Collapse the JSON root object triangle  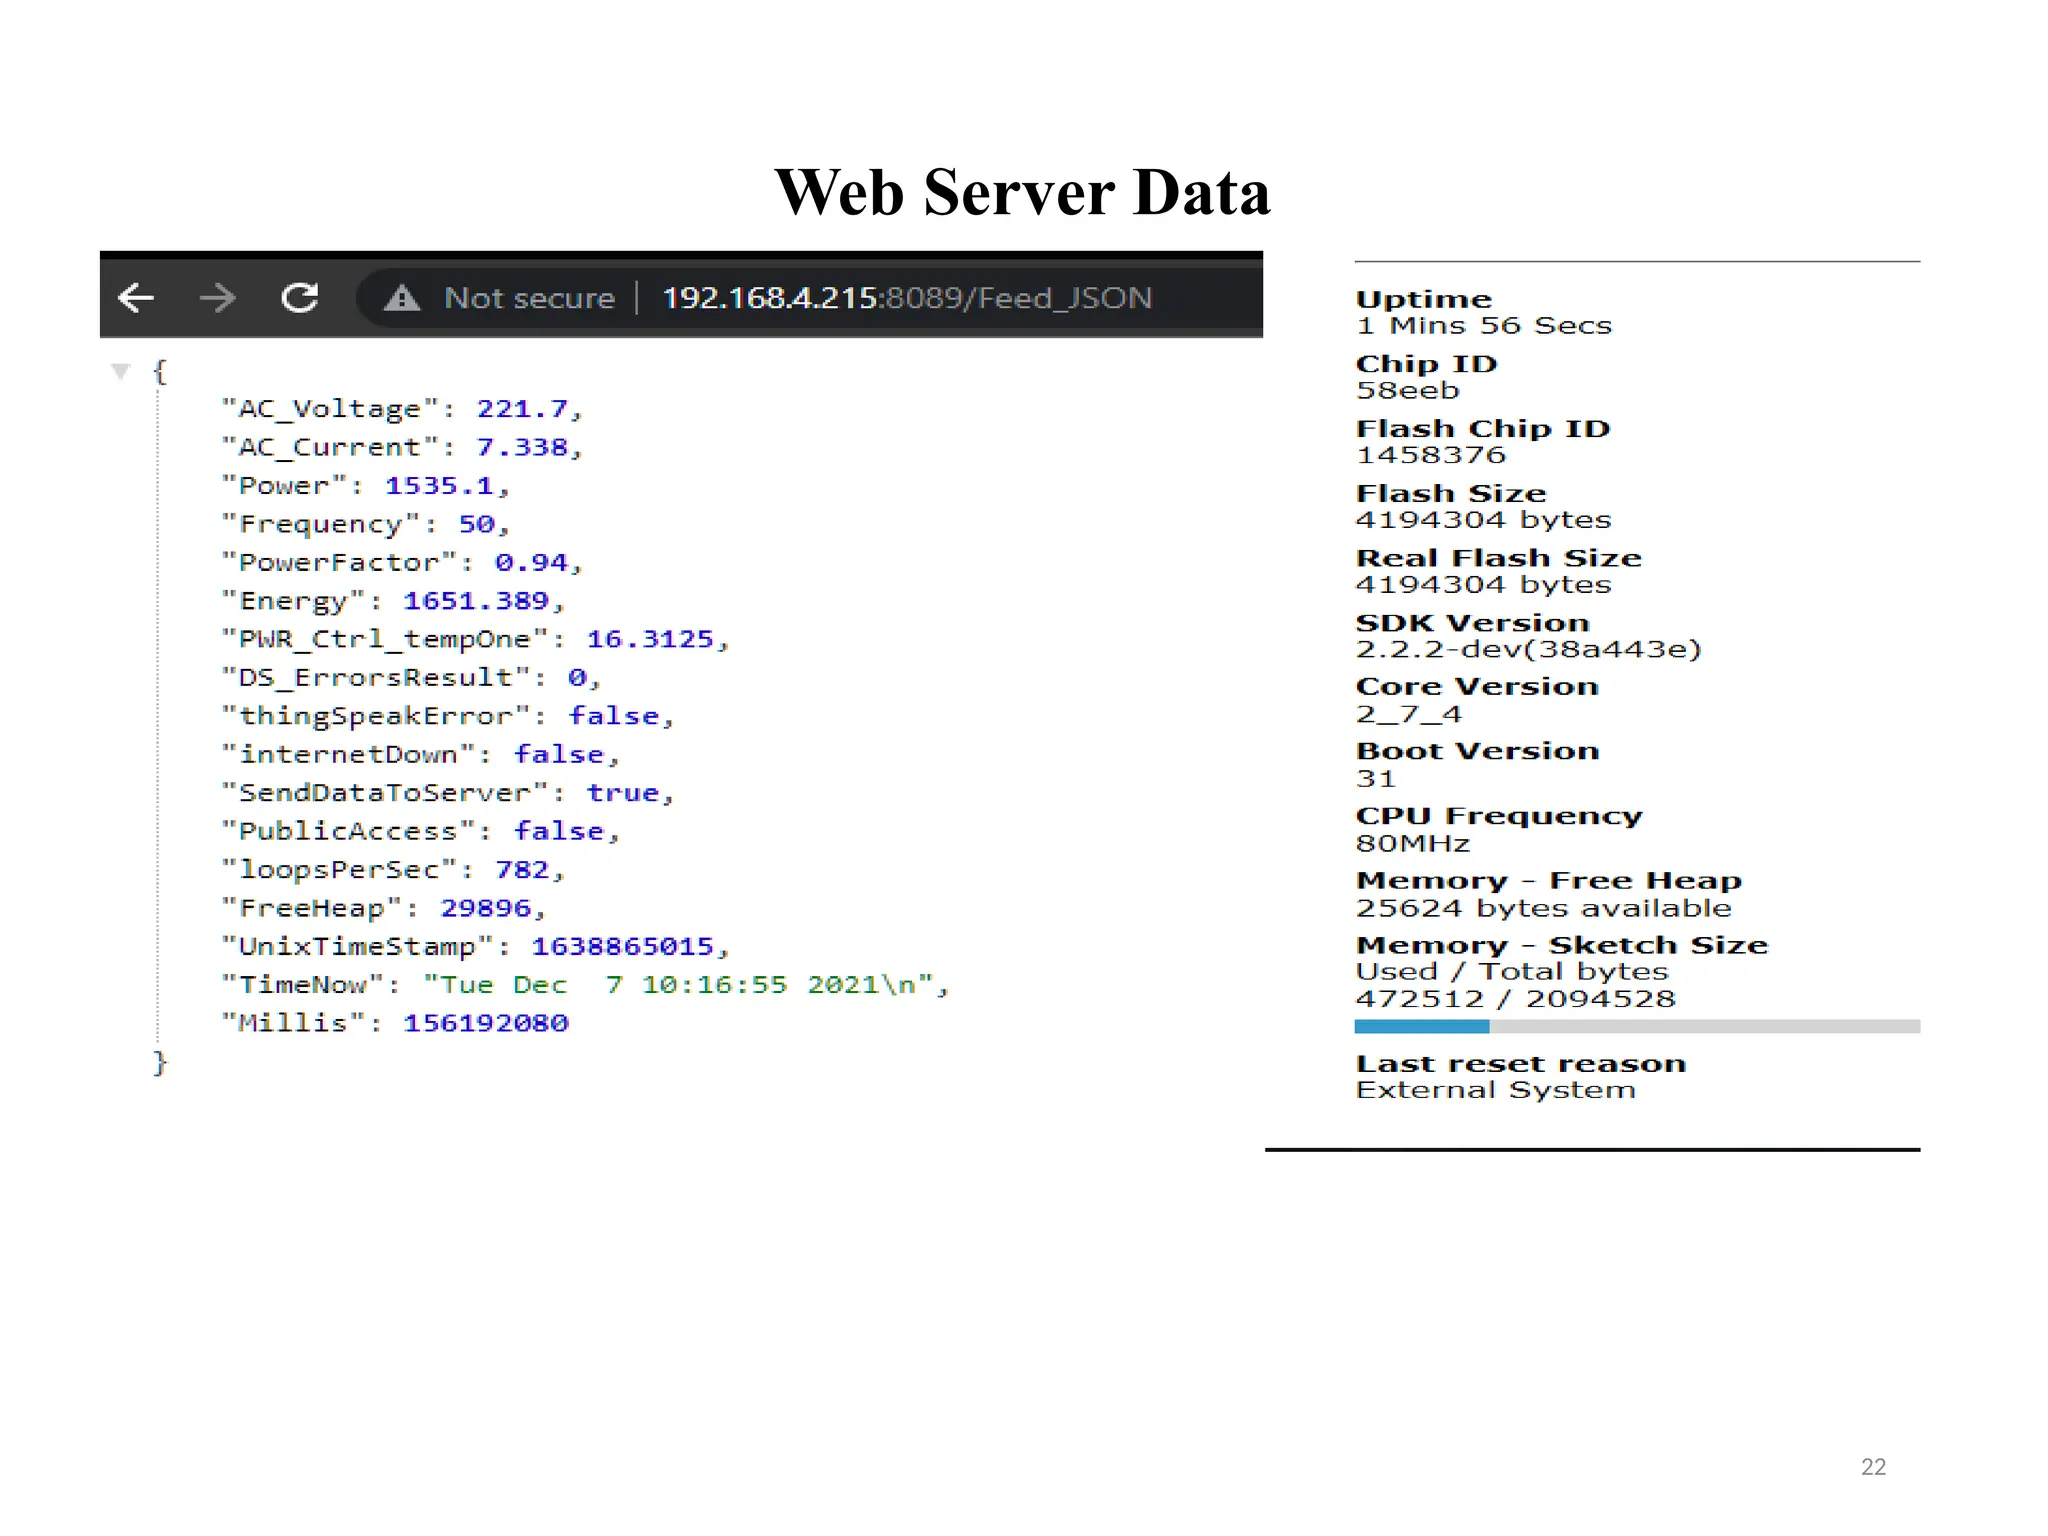pyautogui.click(x=121, y=372)
